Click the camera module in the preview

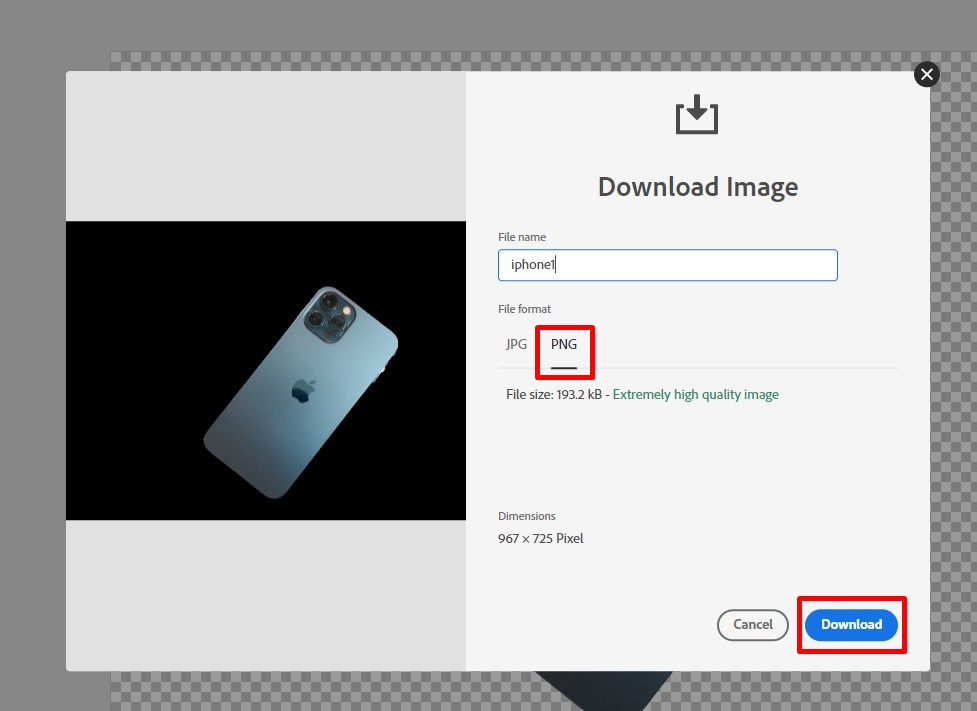[329, 315]
